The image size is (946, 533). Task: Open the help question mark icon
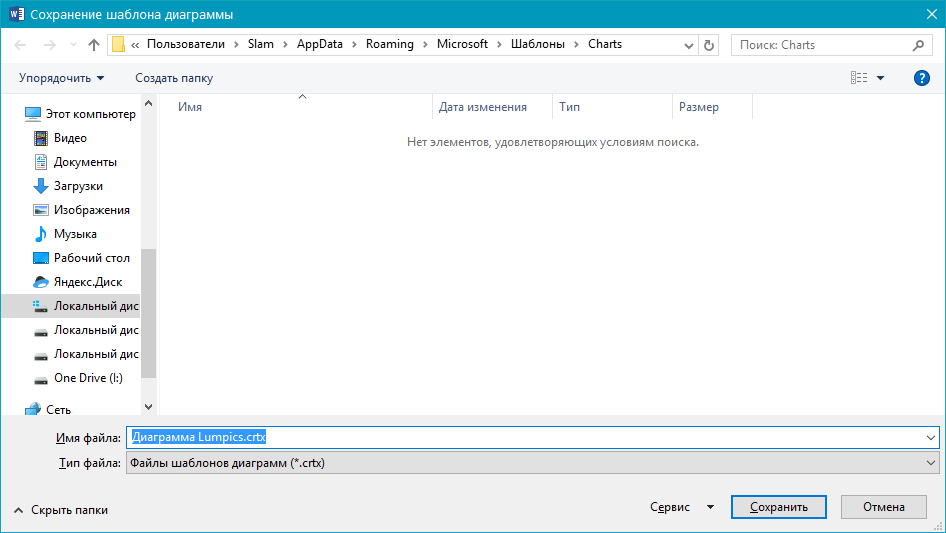click(922, 78)
